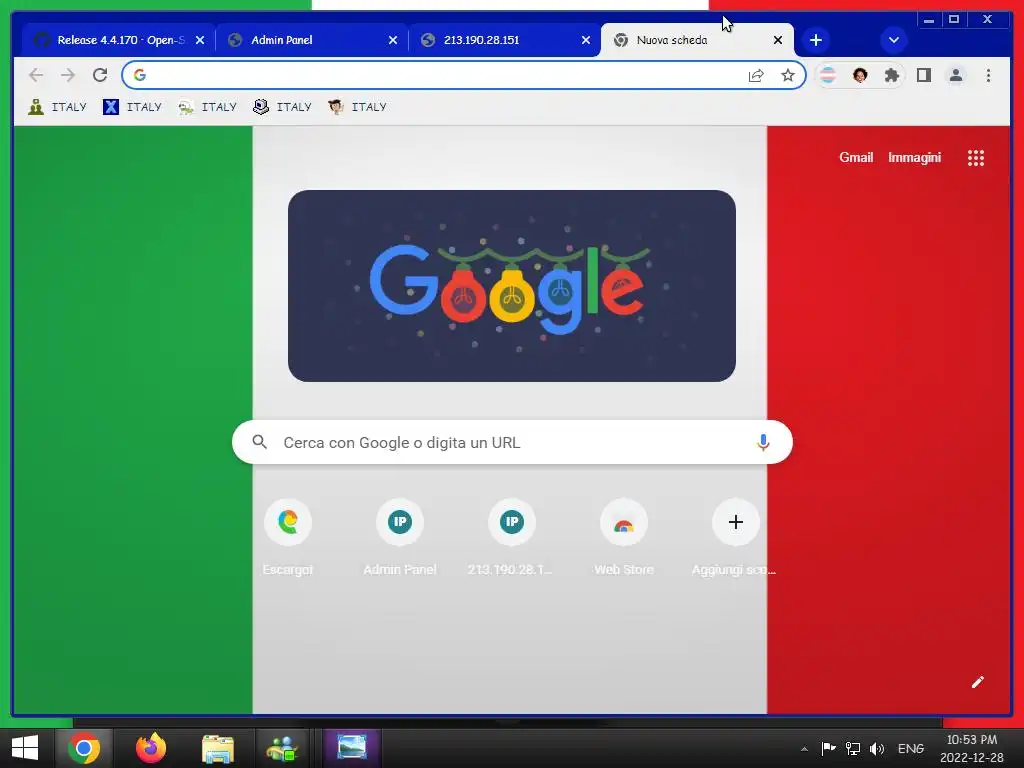Image resolution: width=1024 pixels, height=768 pixels.
Task: Open the picture viewer taskbar icon
Action: pyautogui.click(x=352, y=748)
